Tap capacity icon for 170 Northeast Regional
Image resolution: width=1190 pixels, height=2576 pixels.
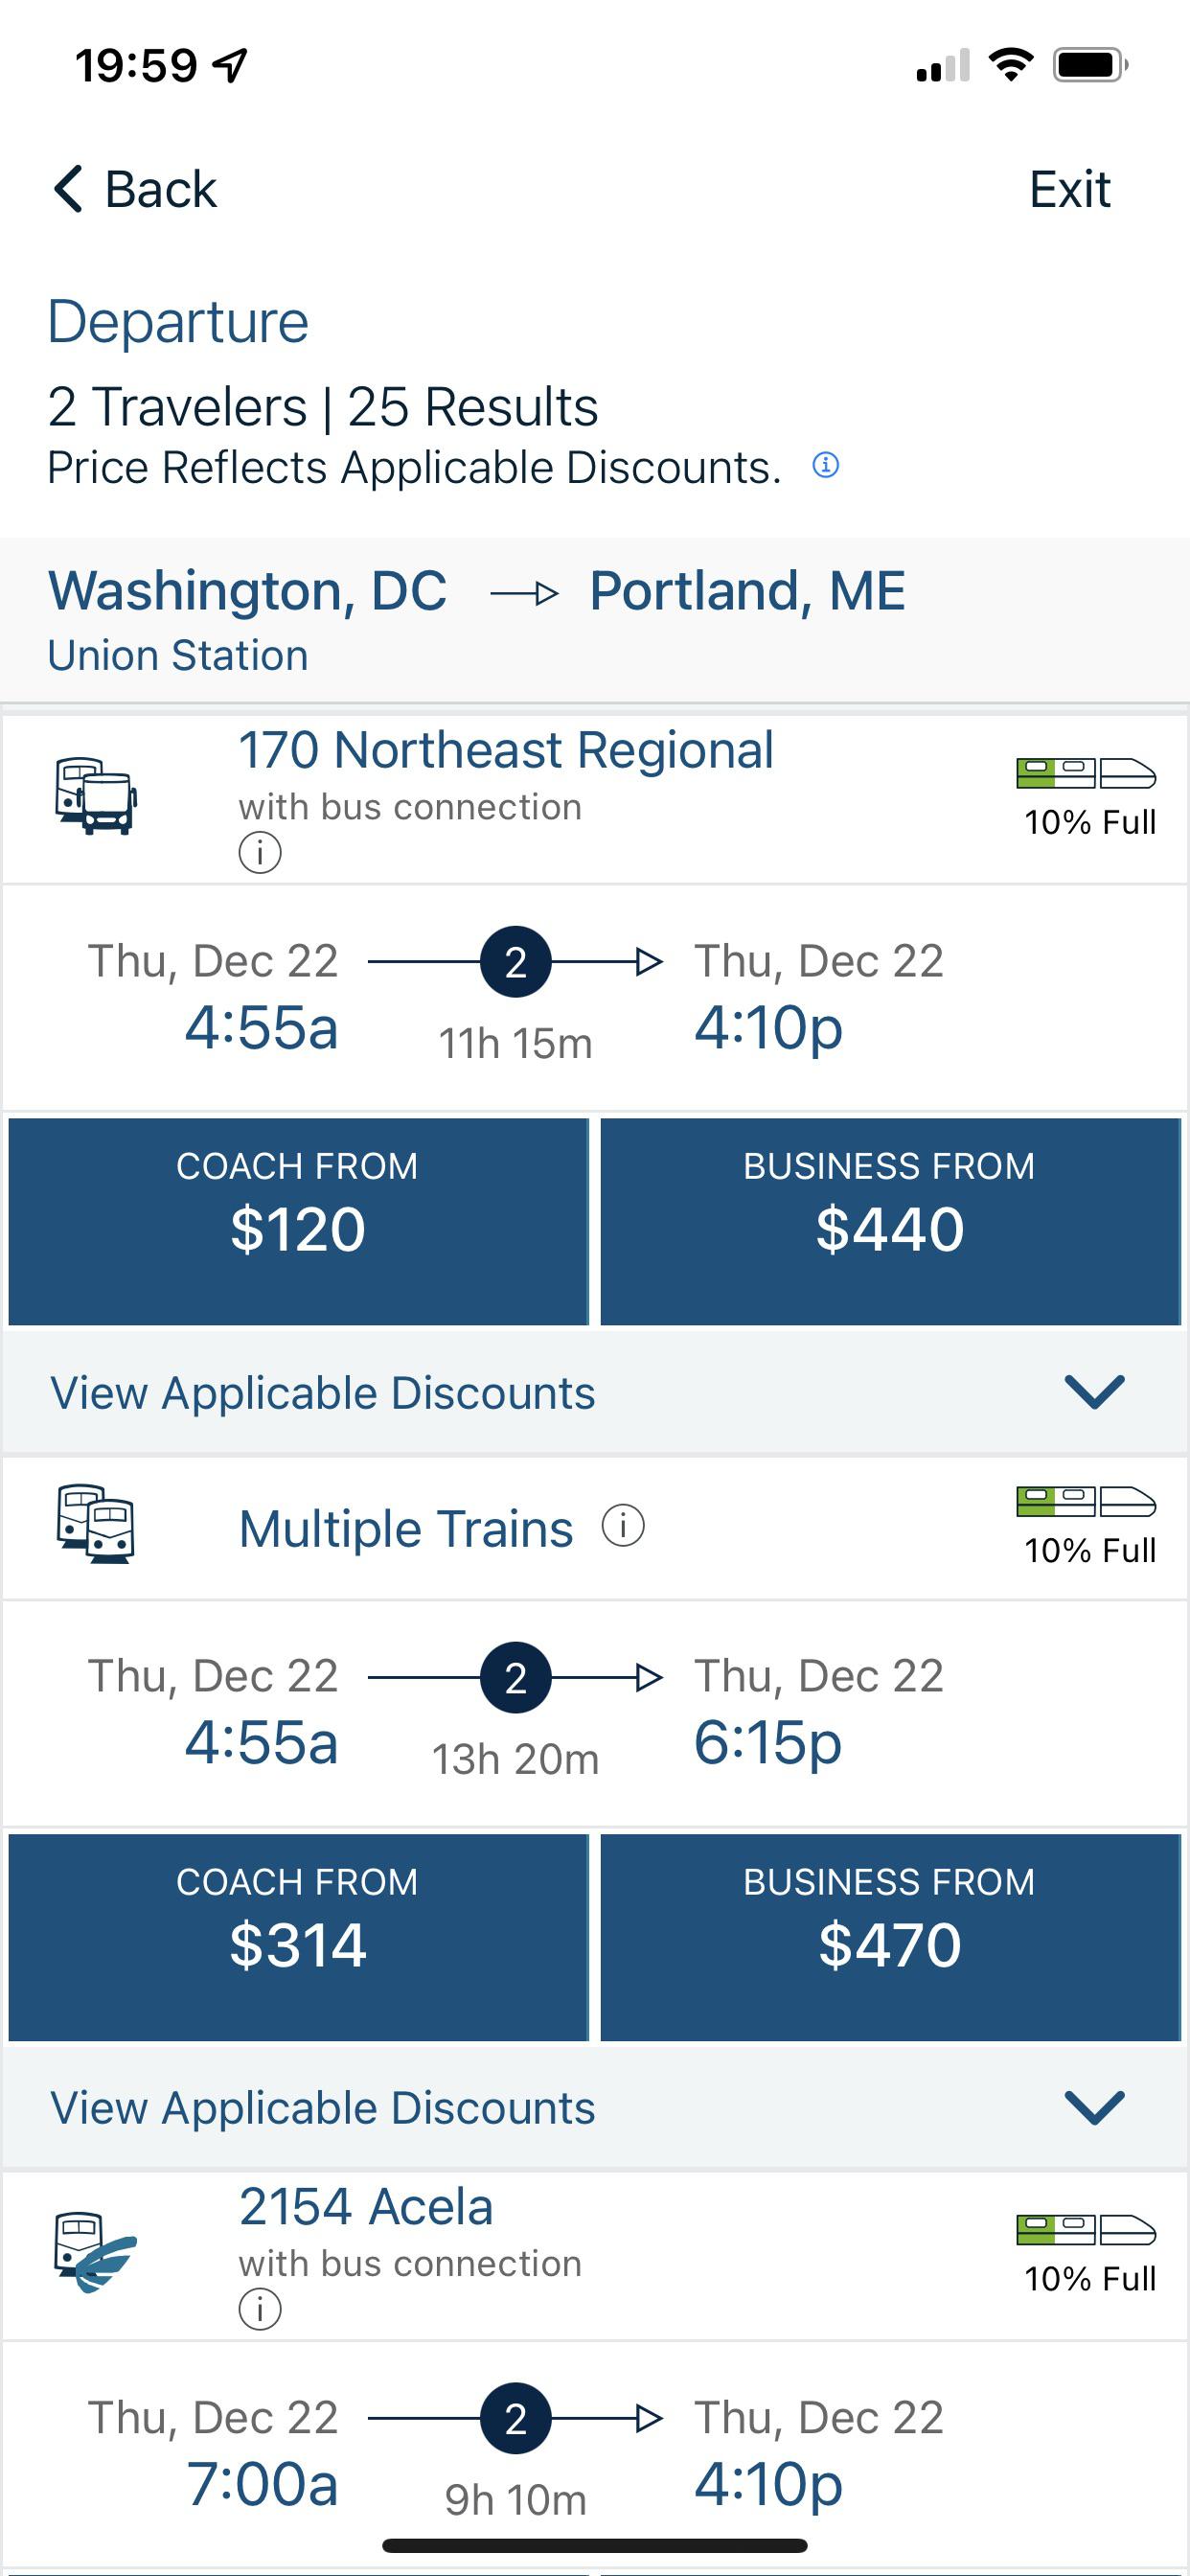[x=1086, y=774]
